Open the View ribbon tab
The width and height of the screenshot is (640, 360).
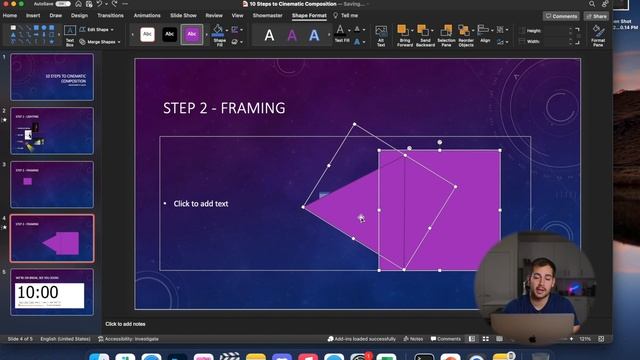pos(238,16)
